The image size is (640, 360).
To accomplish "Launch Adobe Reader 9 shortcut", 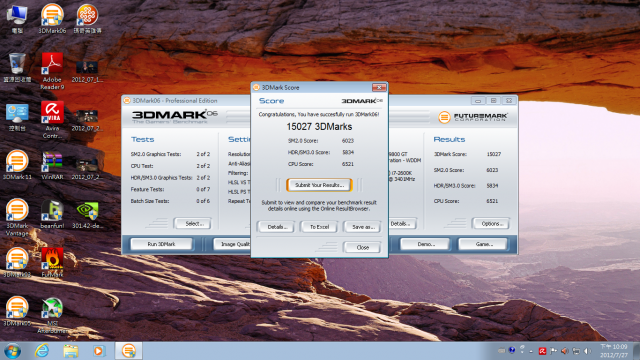I will tap(52, 71).
